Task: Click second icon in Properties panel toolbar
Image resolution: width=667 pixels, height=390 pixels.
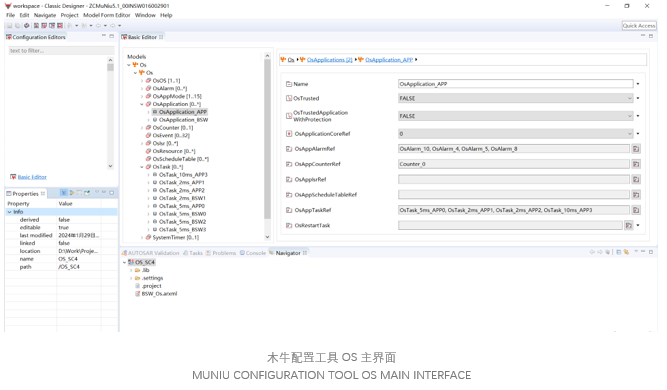Action: (71, 193)
